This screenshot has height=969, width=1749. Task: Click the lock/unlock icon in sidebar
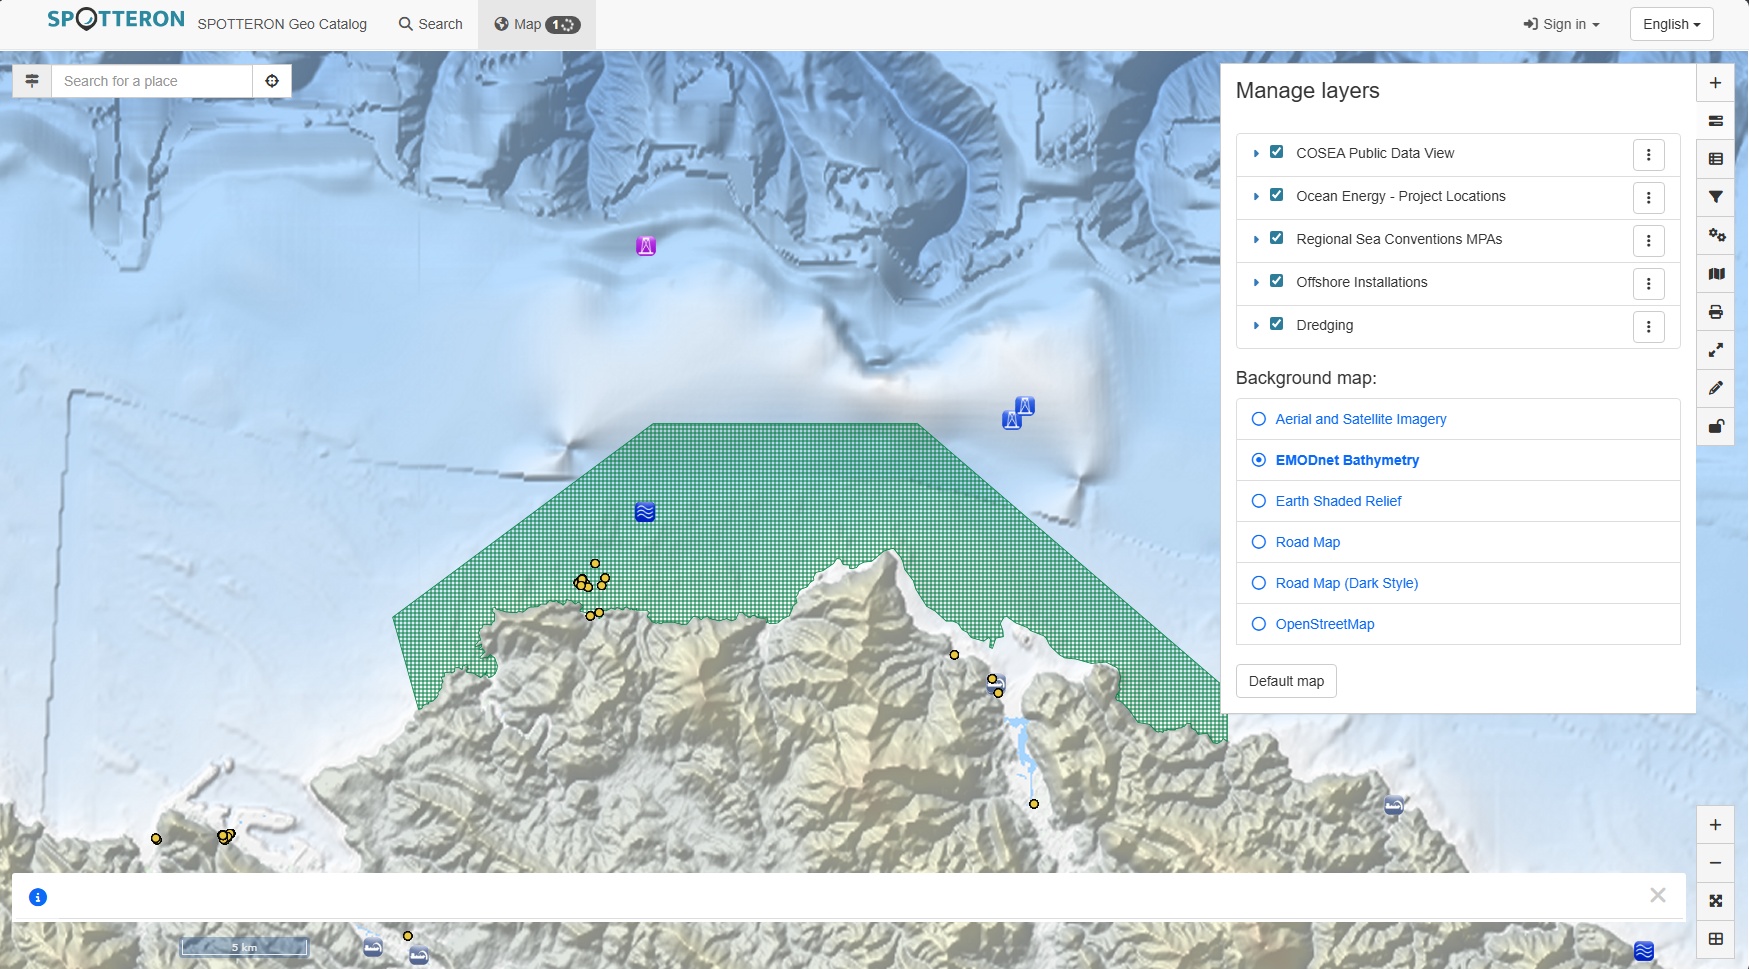tap(1717, 426)
